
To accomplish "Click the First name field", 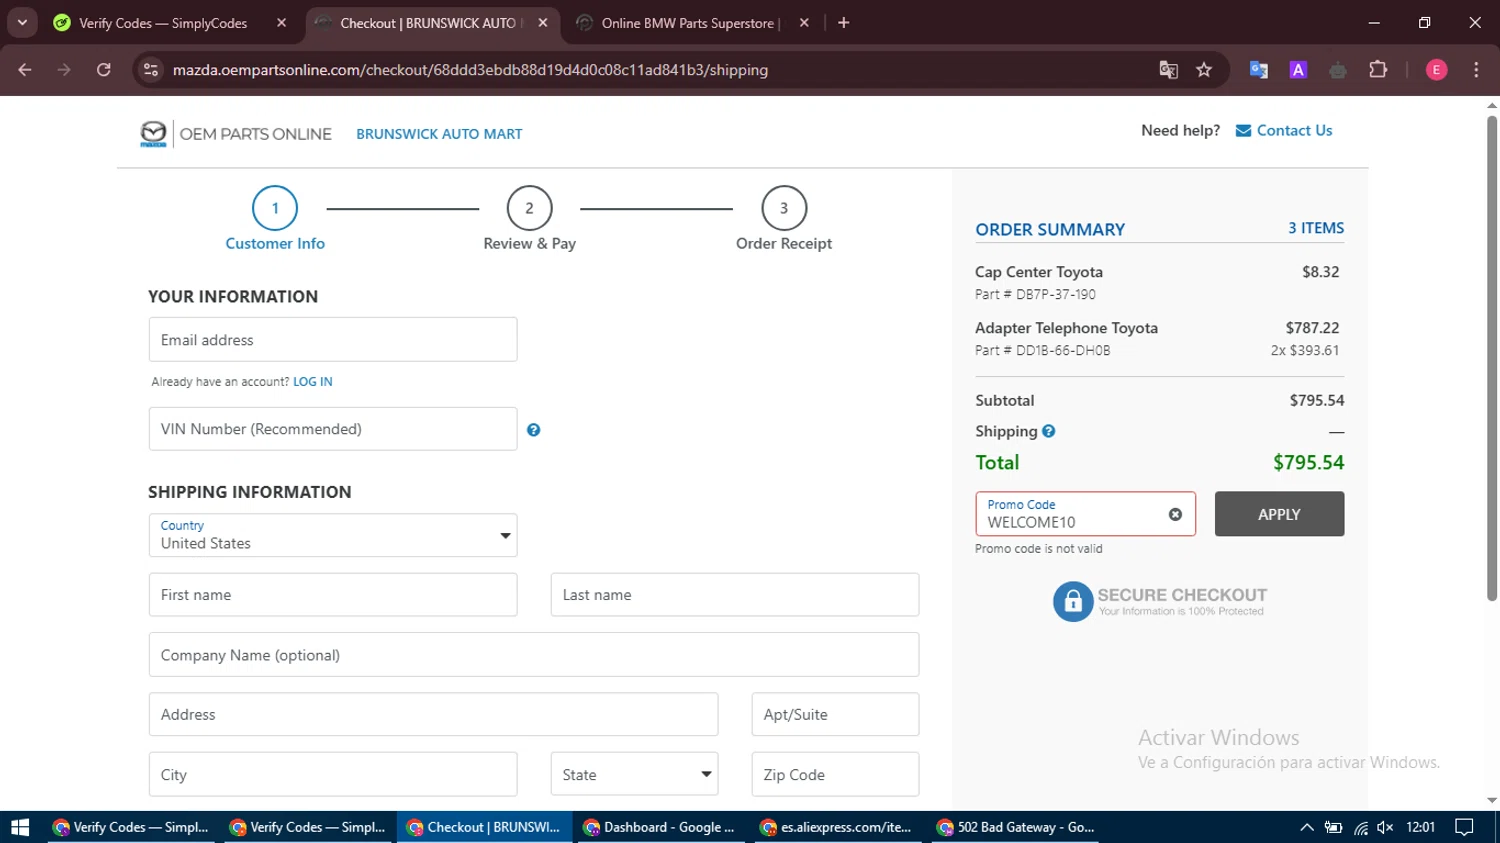I will 333,595.
